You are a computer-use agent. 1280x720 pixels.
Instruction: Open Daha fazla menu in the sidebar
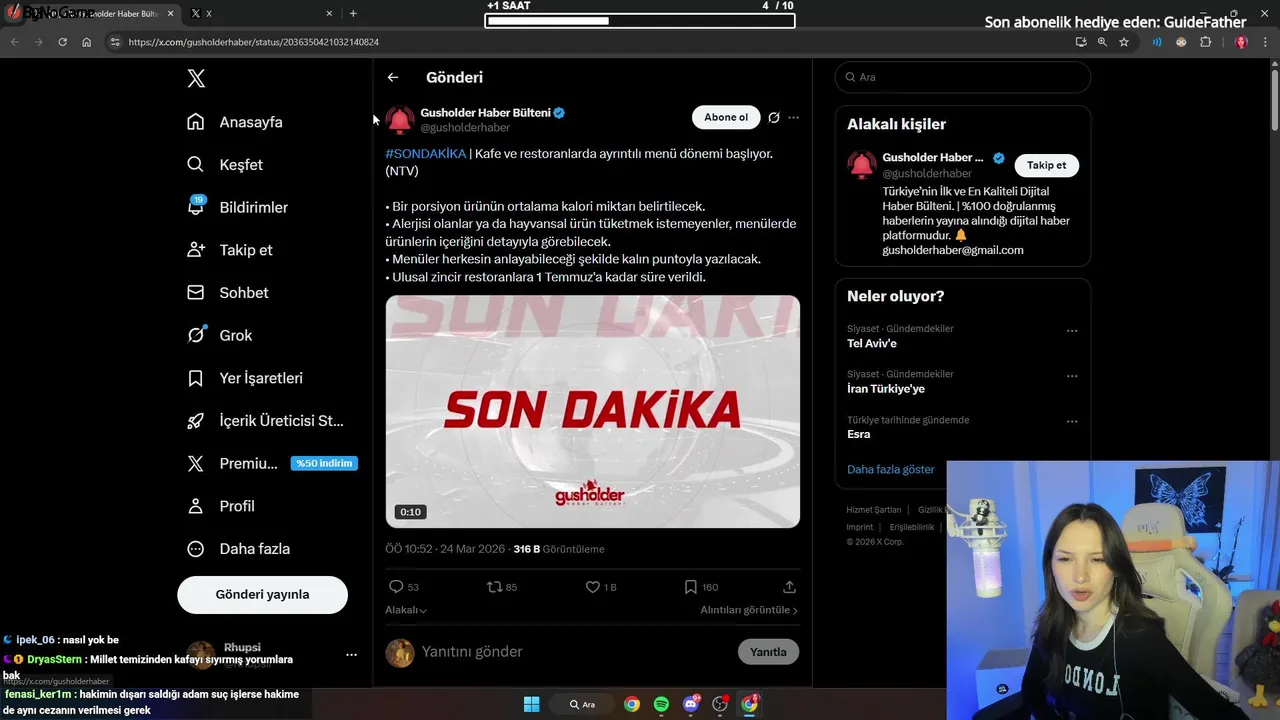tap(239, 549)
